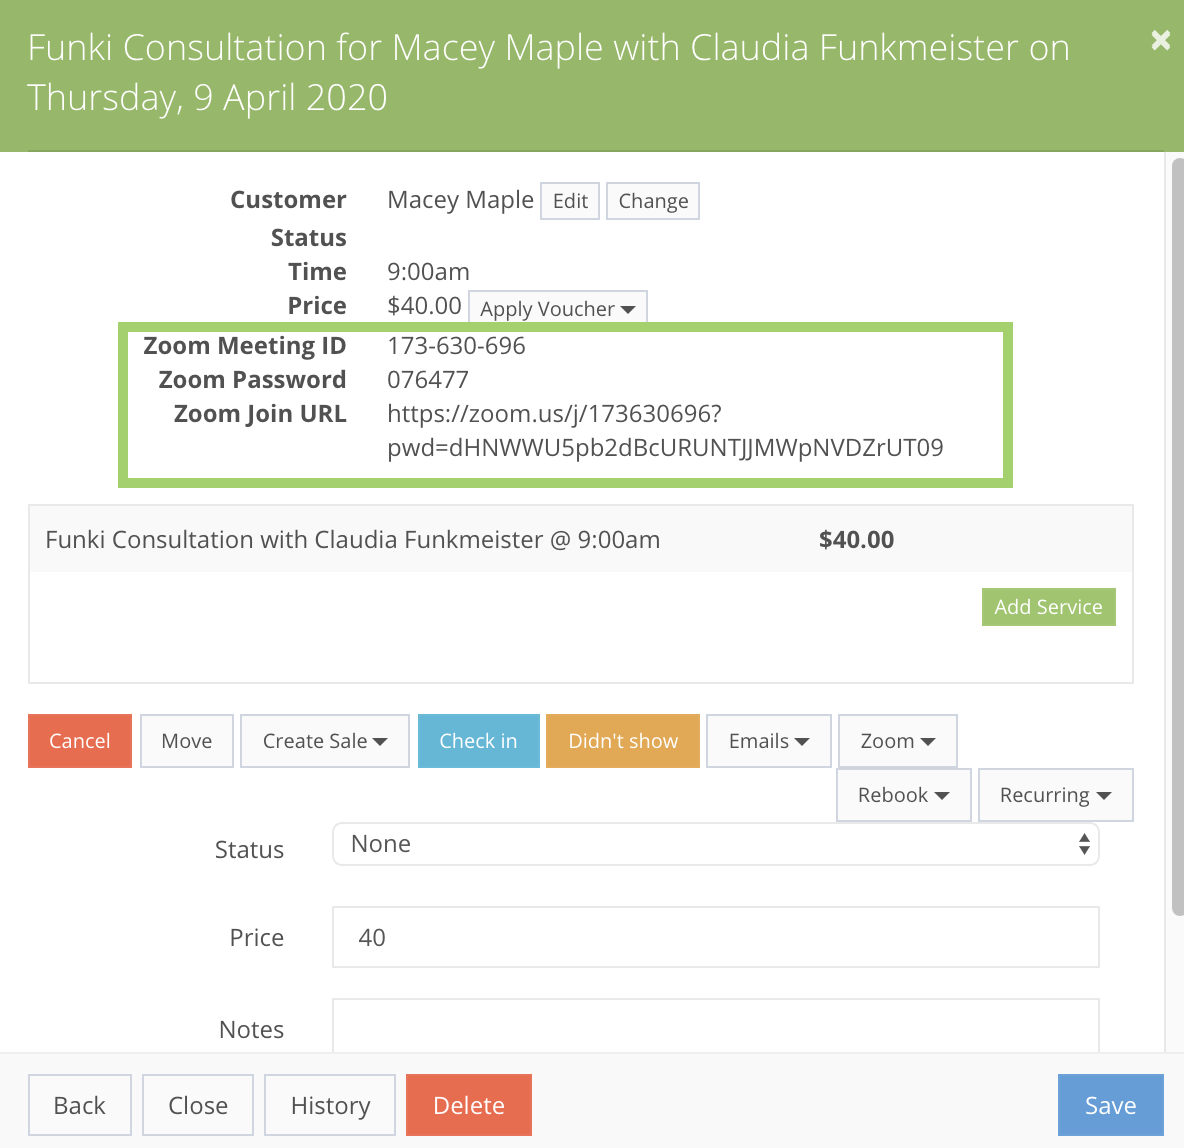The height and width of the screenshot is (1148, 1184).
Task: Open the Zoom dropdown menu
Action: point(898,741)
